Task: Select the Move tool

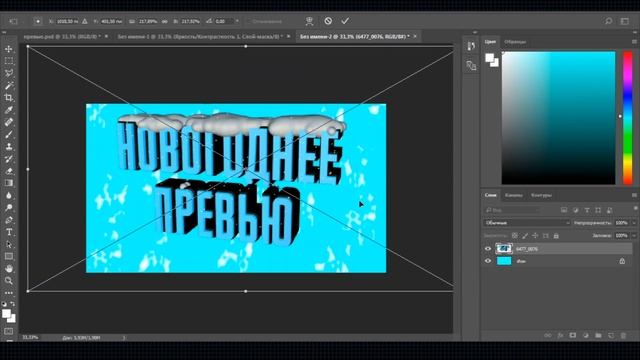Action: coord(9,49)
